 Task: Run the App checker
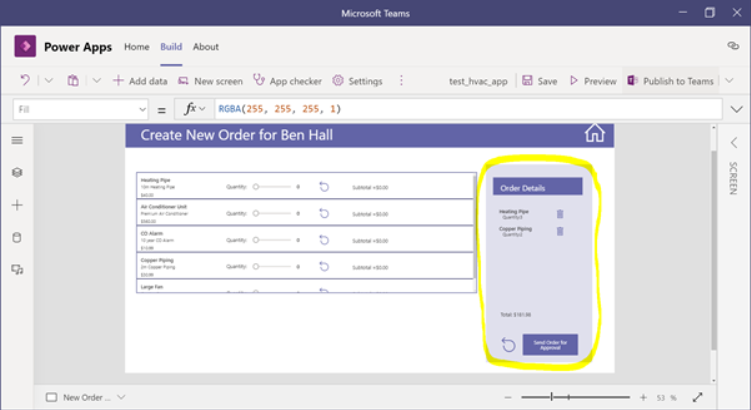click(x=287, y=81)
